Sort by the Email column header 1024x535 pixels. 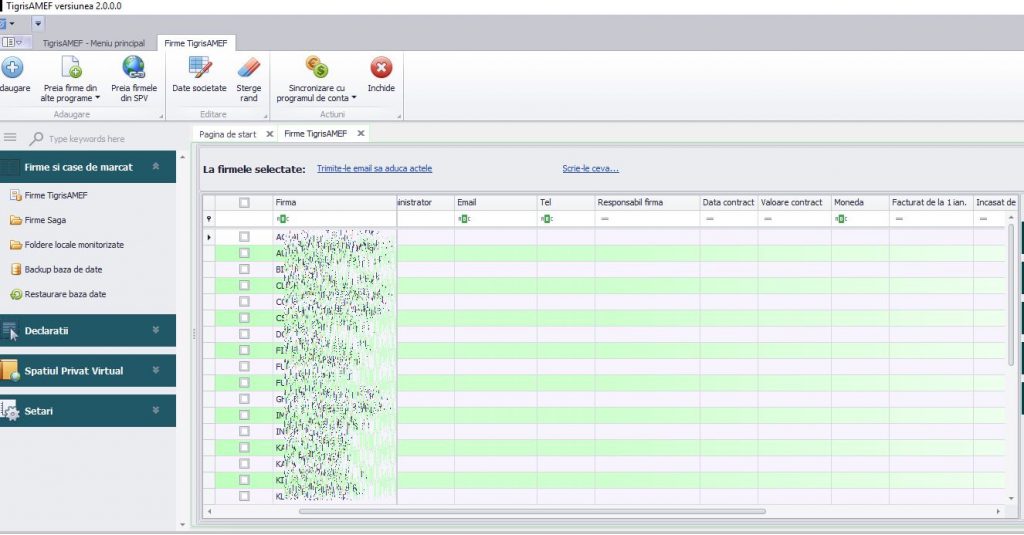[496, 203]
